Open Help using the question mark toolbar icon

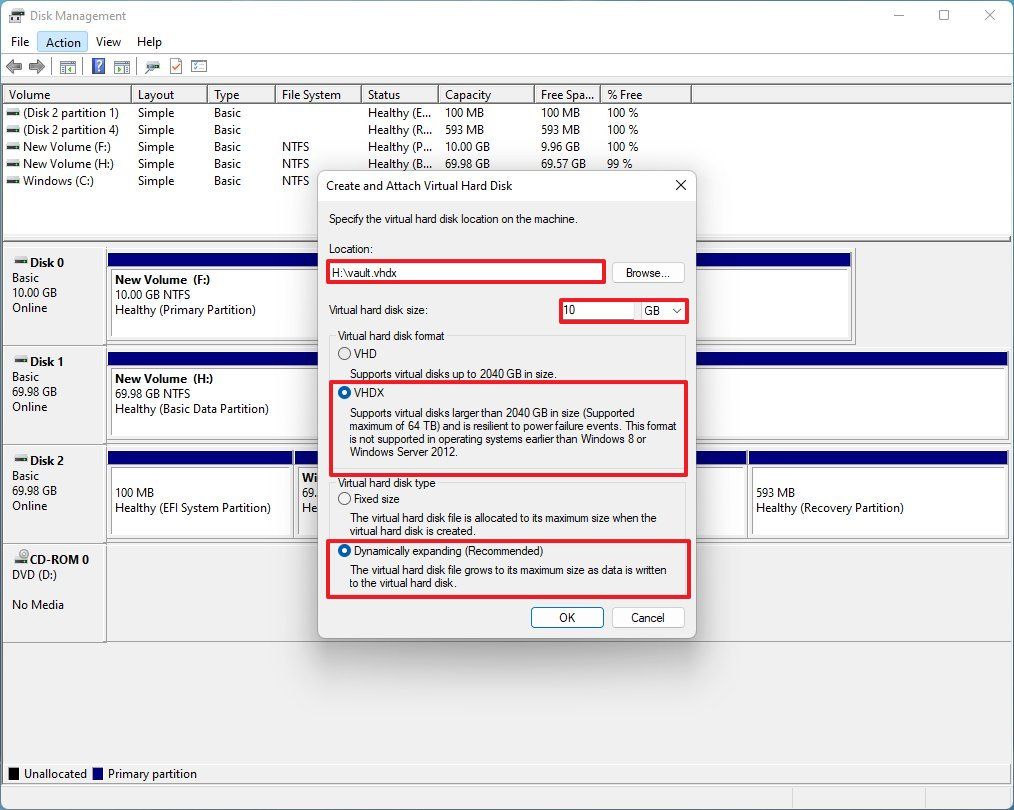(x=97, y=67)
